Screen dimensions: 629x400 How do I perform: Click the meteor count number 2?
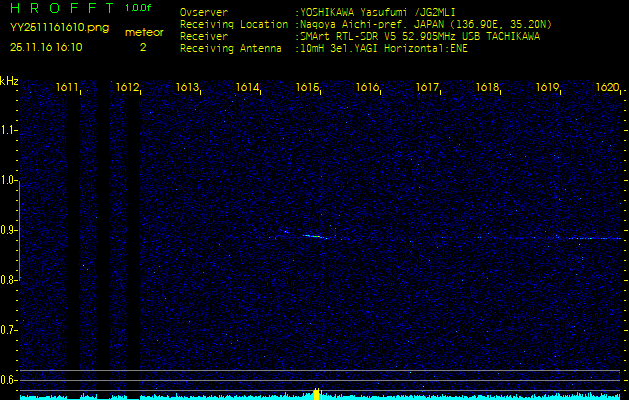(x=142, y=47)
